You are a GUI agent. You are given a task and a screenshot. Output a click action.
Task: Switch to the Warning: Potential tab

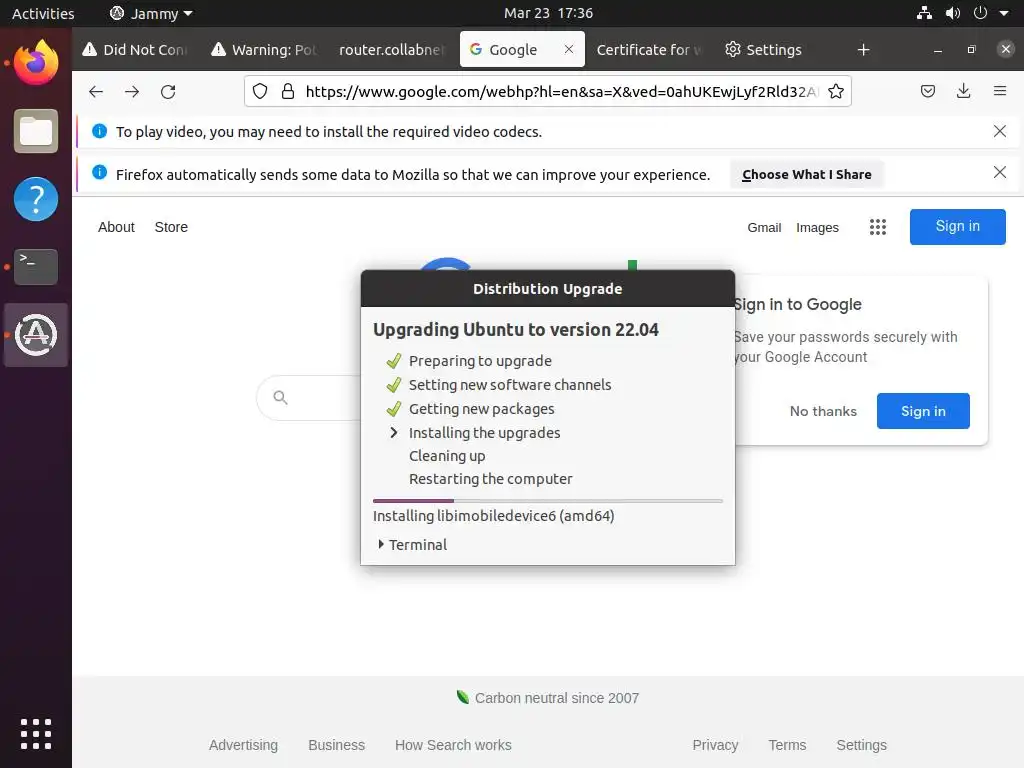coord(265,50)
